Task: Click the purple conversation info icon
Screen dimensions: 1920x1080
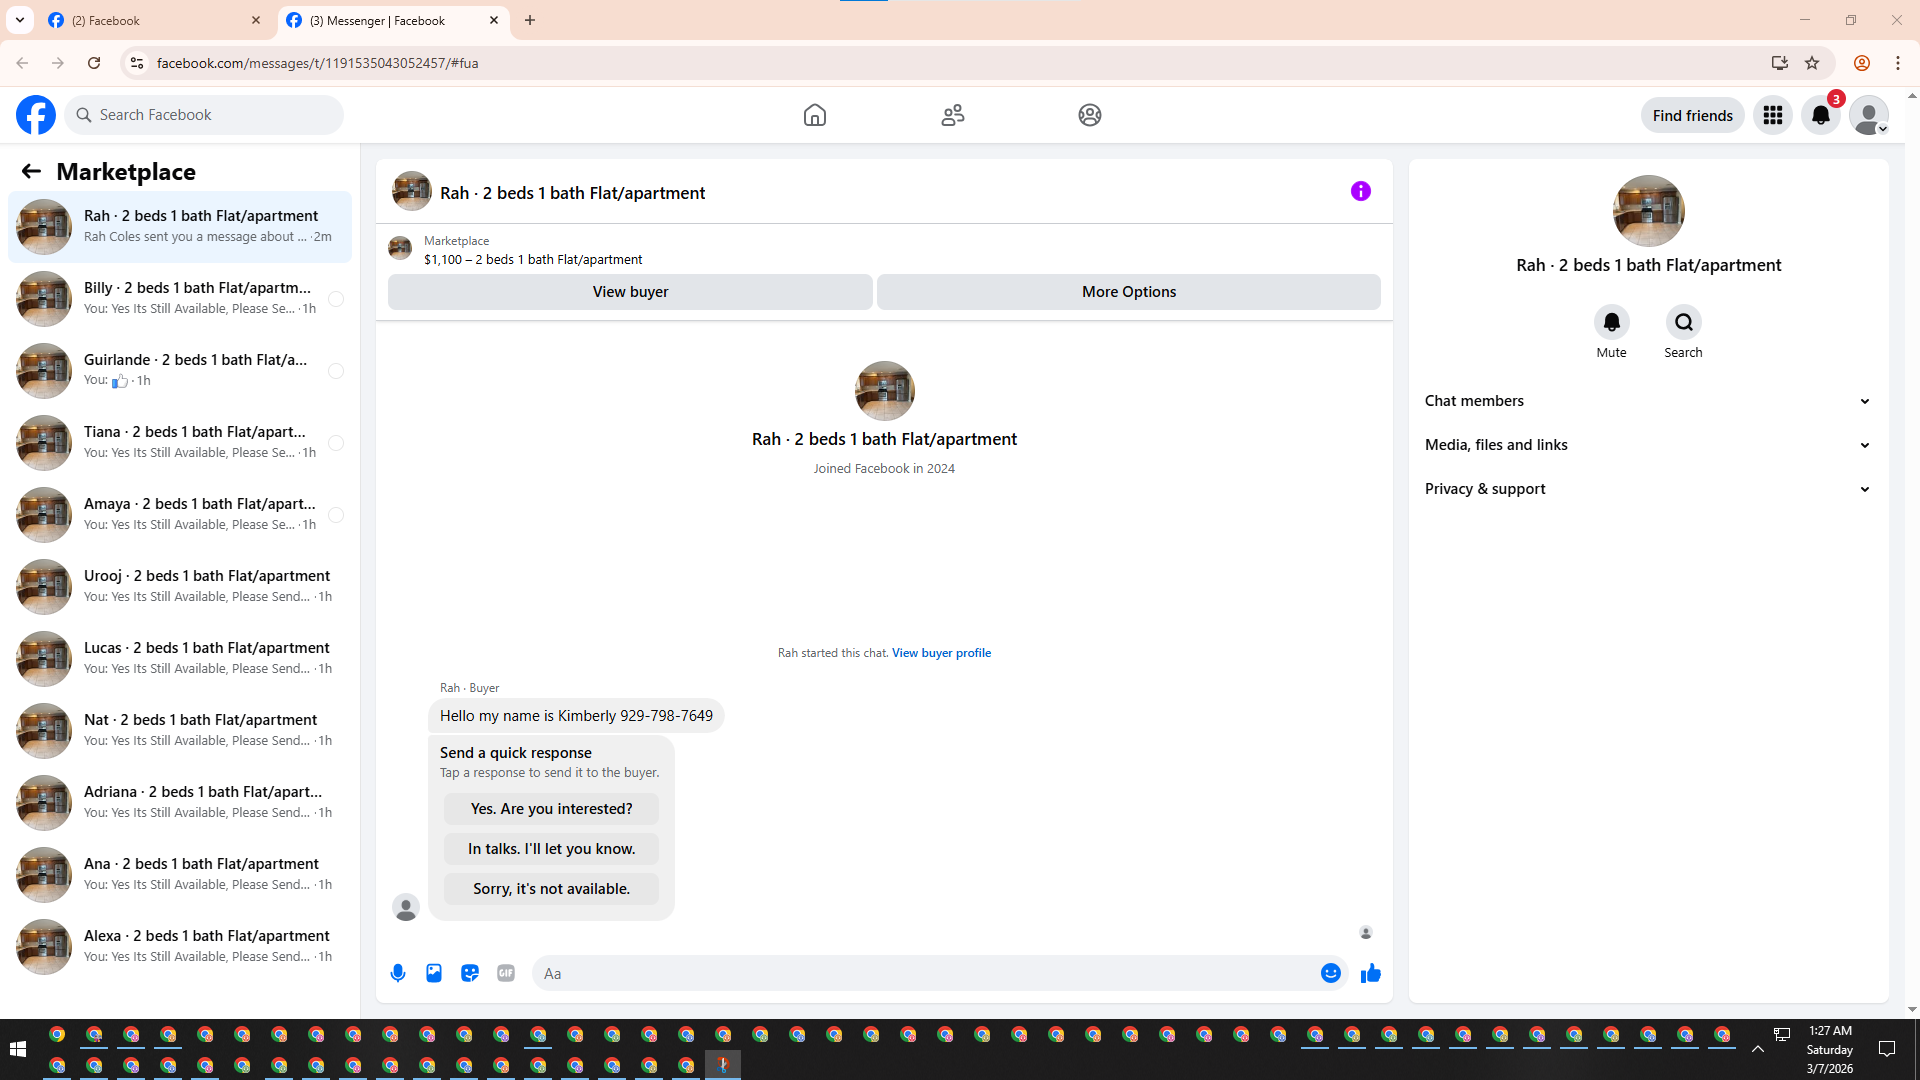Action: 1360,191
